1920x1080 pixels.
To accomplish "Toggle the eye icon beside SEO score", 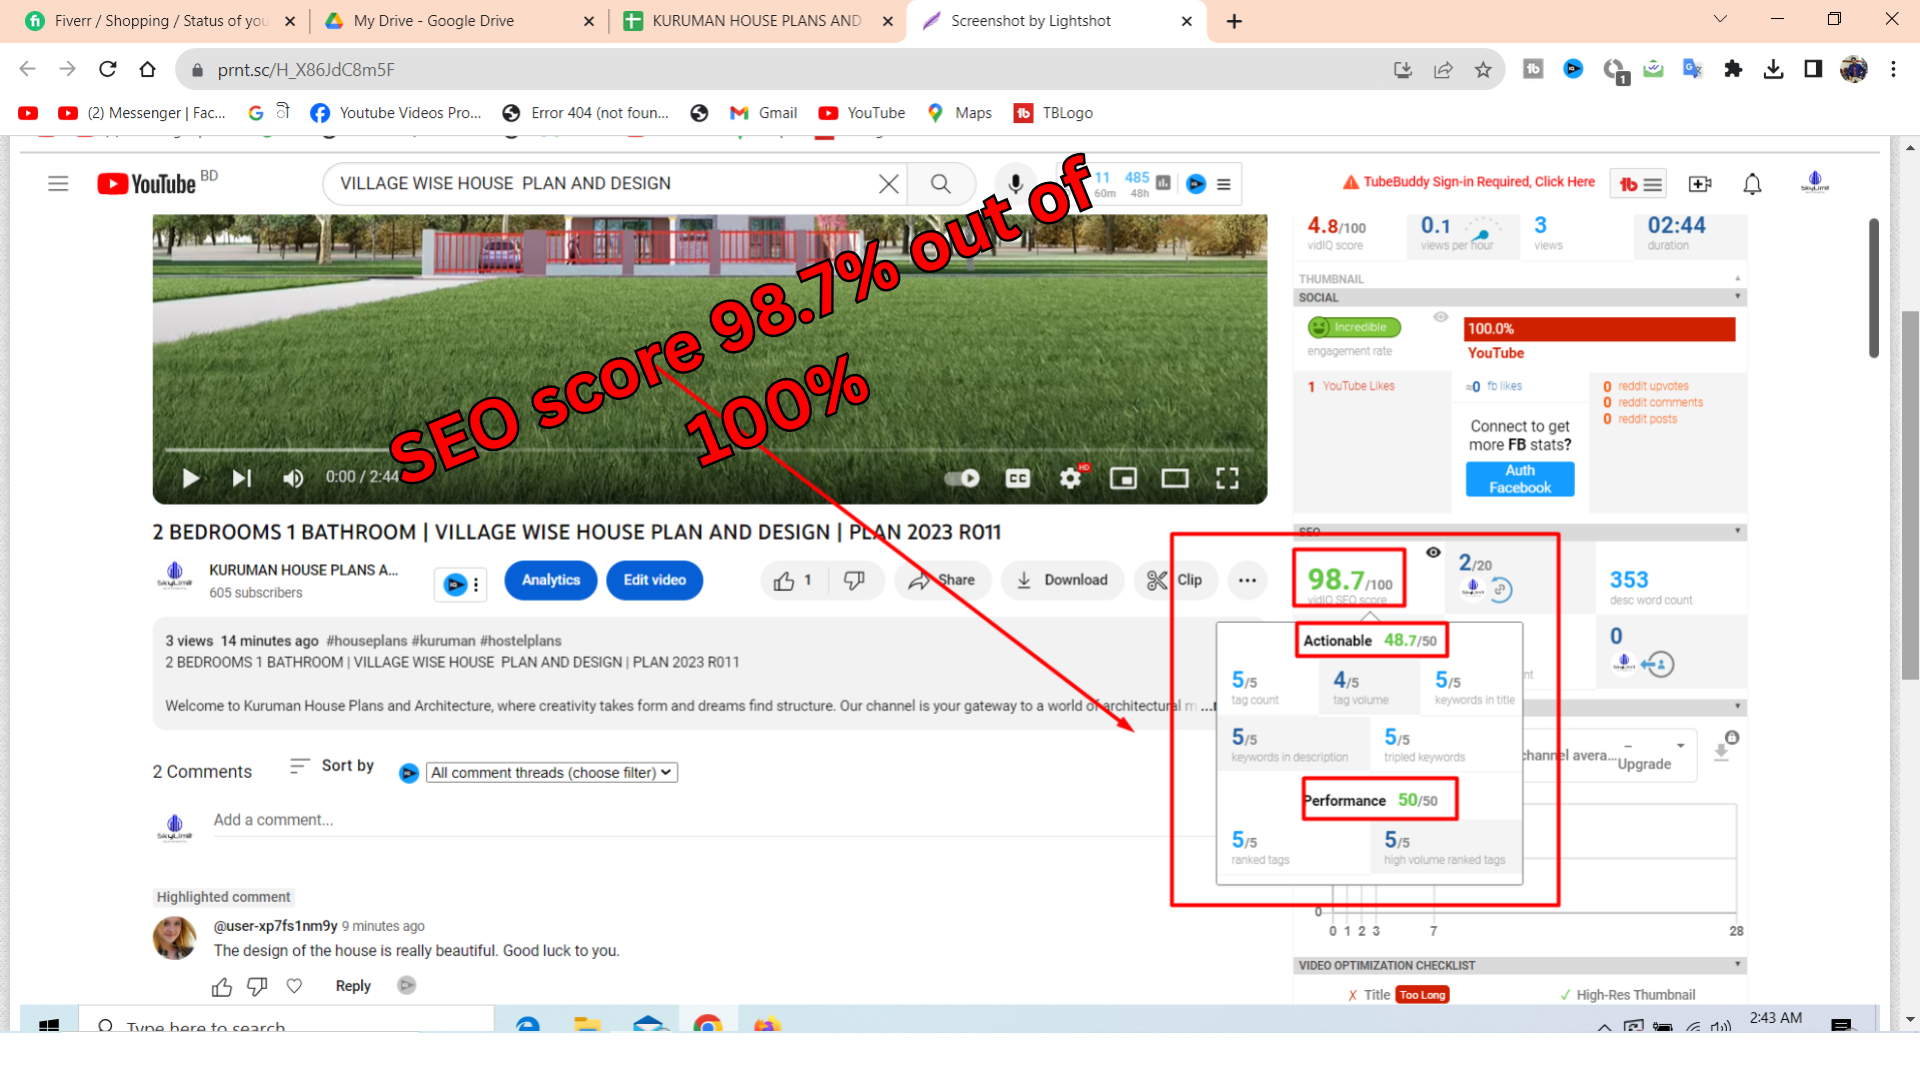I will (x=1433, y=552).
